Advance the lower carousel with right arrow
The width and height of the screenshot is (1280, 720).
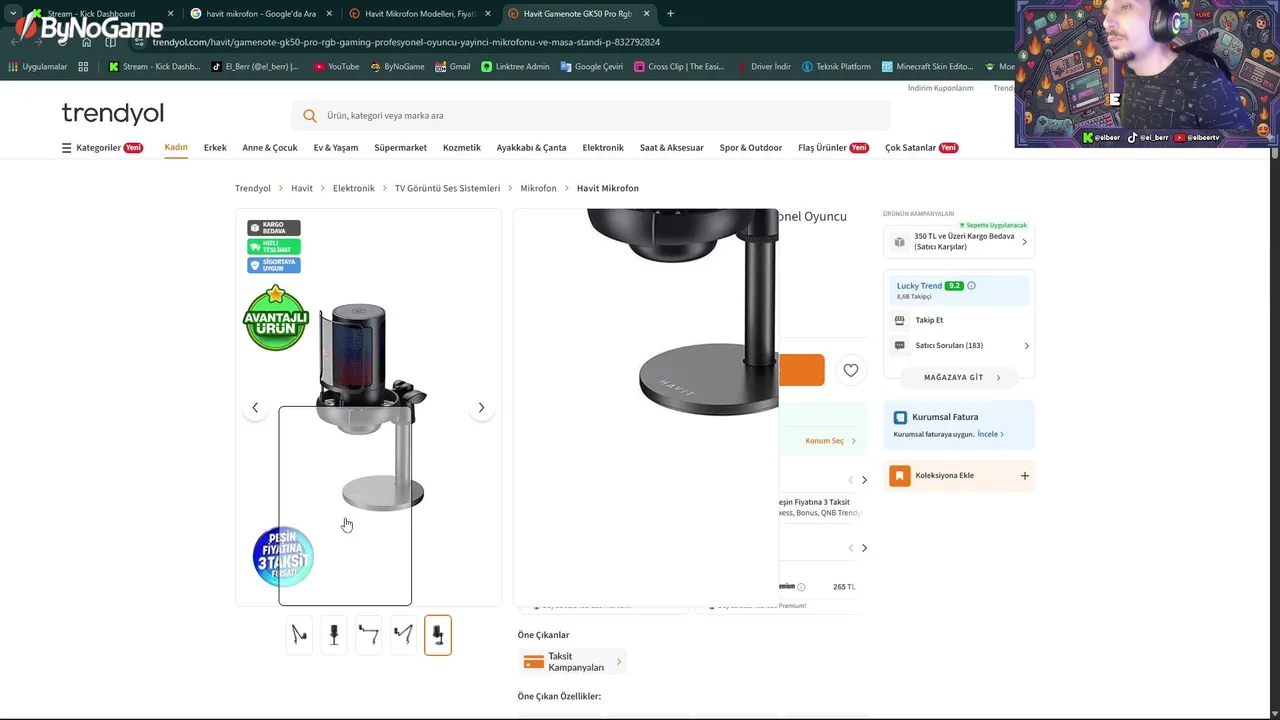[864, 548]
